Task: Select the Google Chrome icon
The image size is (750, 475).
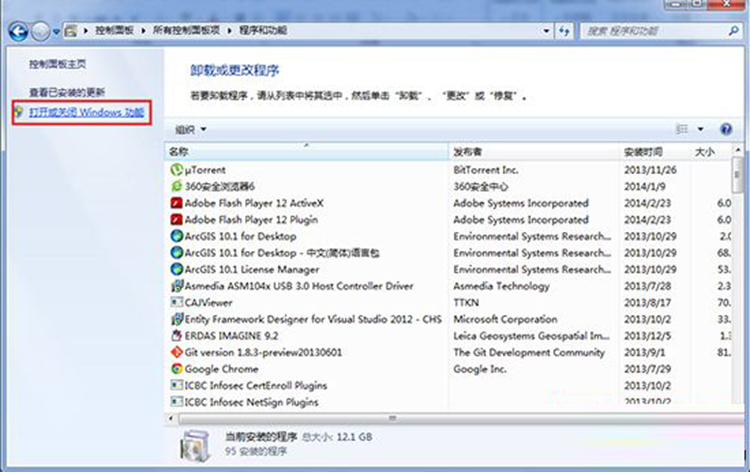Action: tap(176, 369)
